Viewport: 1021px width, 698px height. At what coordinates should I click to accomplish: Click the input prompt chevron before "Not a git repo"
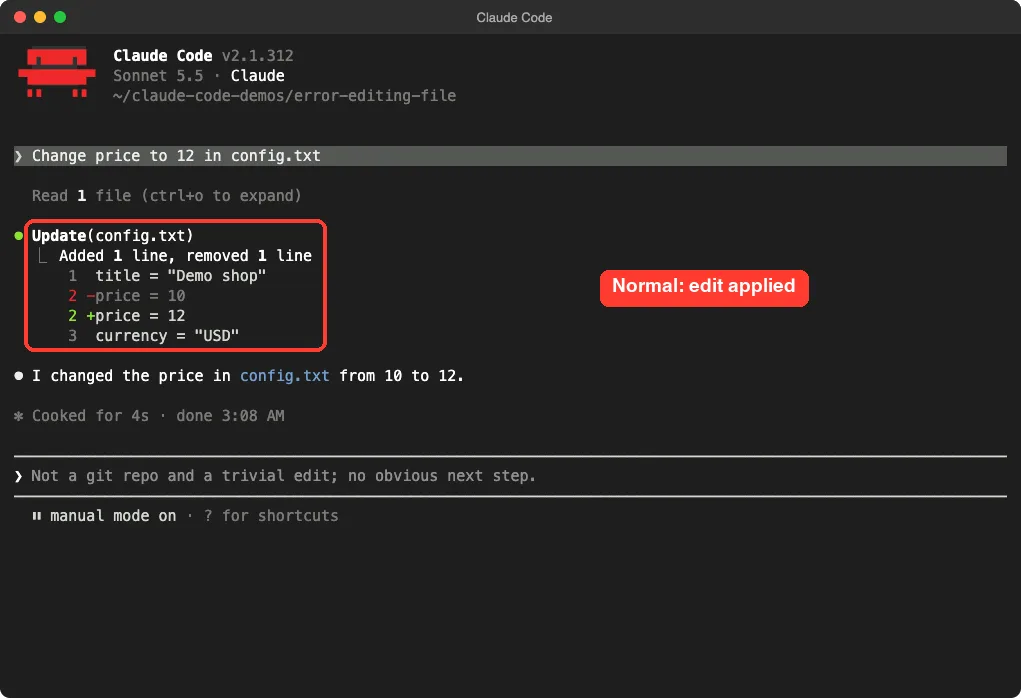click(x=18, y=477)
